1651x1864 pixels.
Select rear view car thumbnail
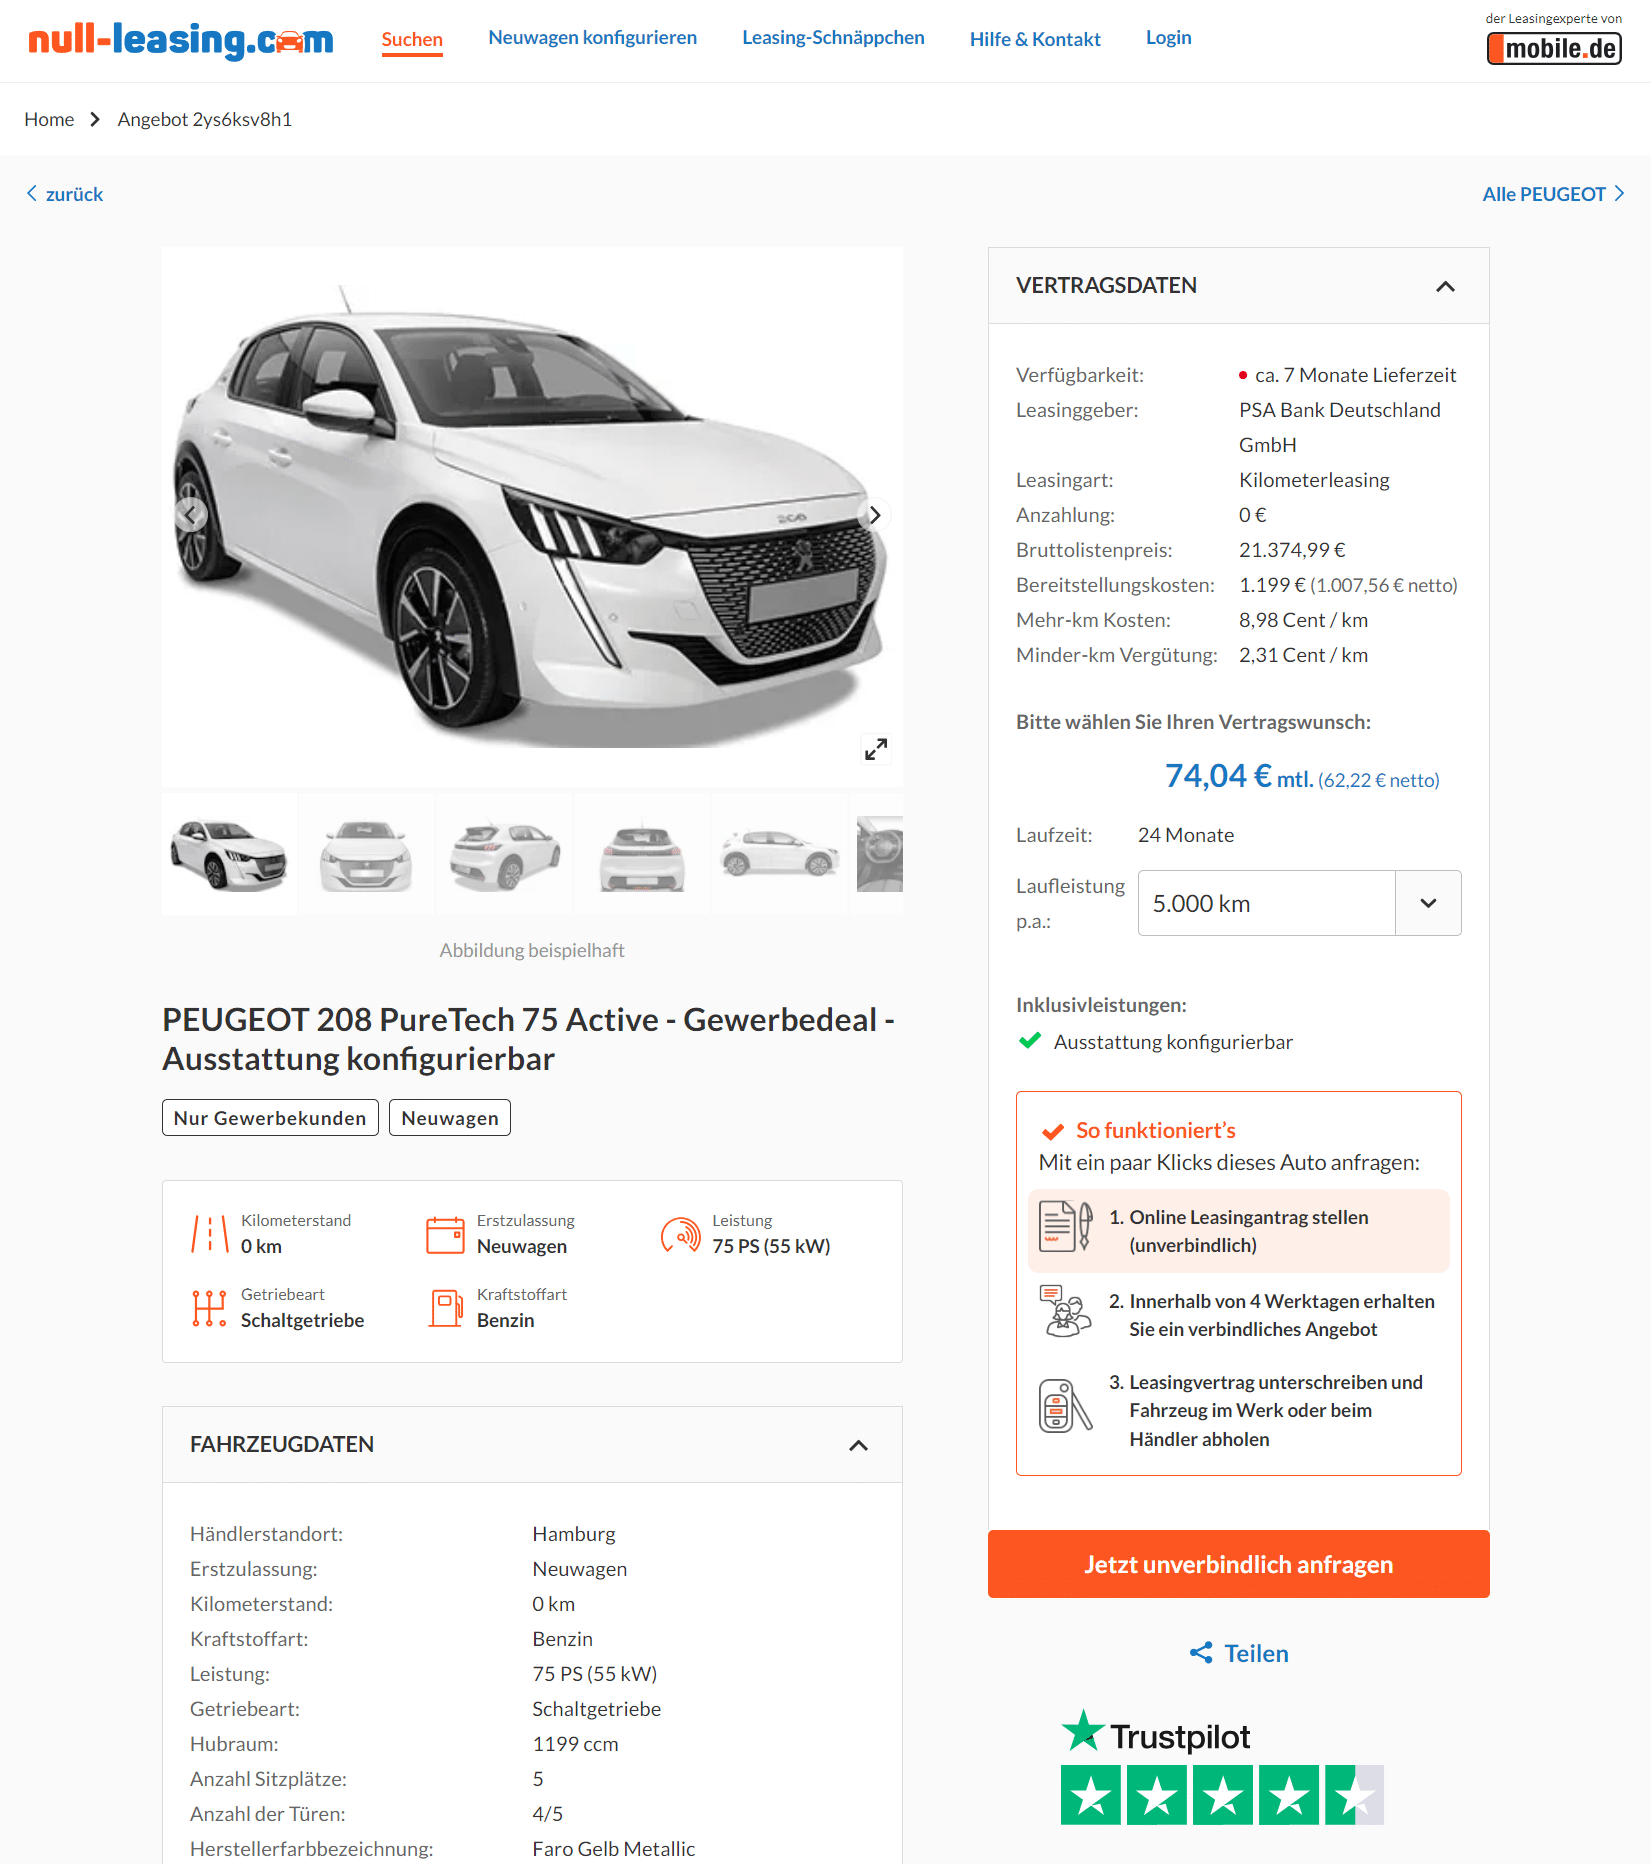[x=642, y=855]
